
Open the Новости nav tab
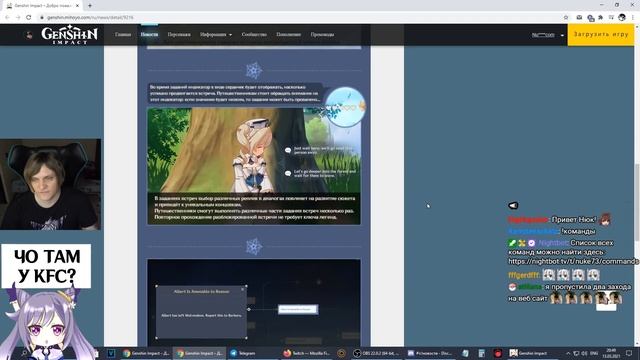pos(149,35)
